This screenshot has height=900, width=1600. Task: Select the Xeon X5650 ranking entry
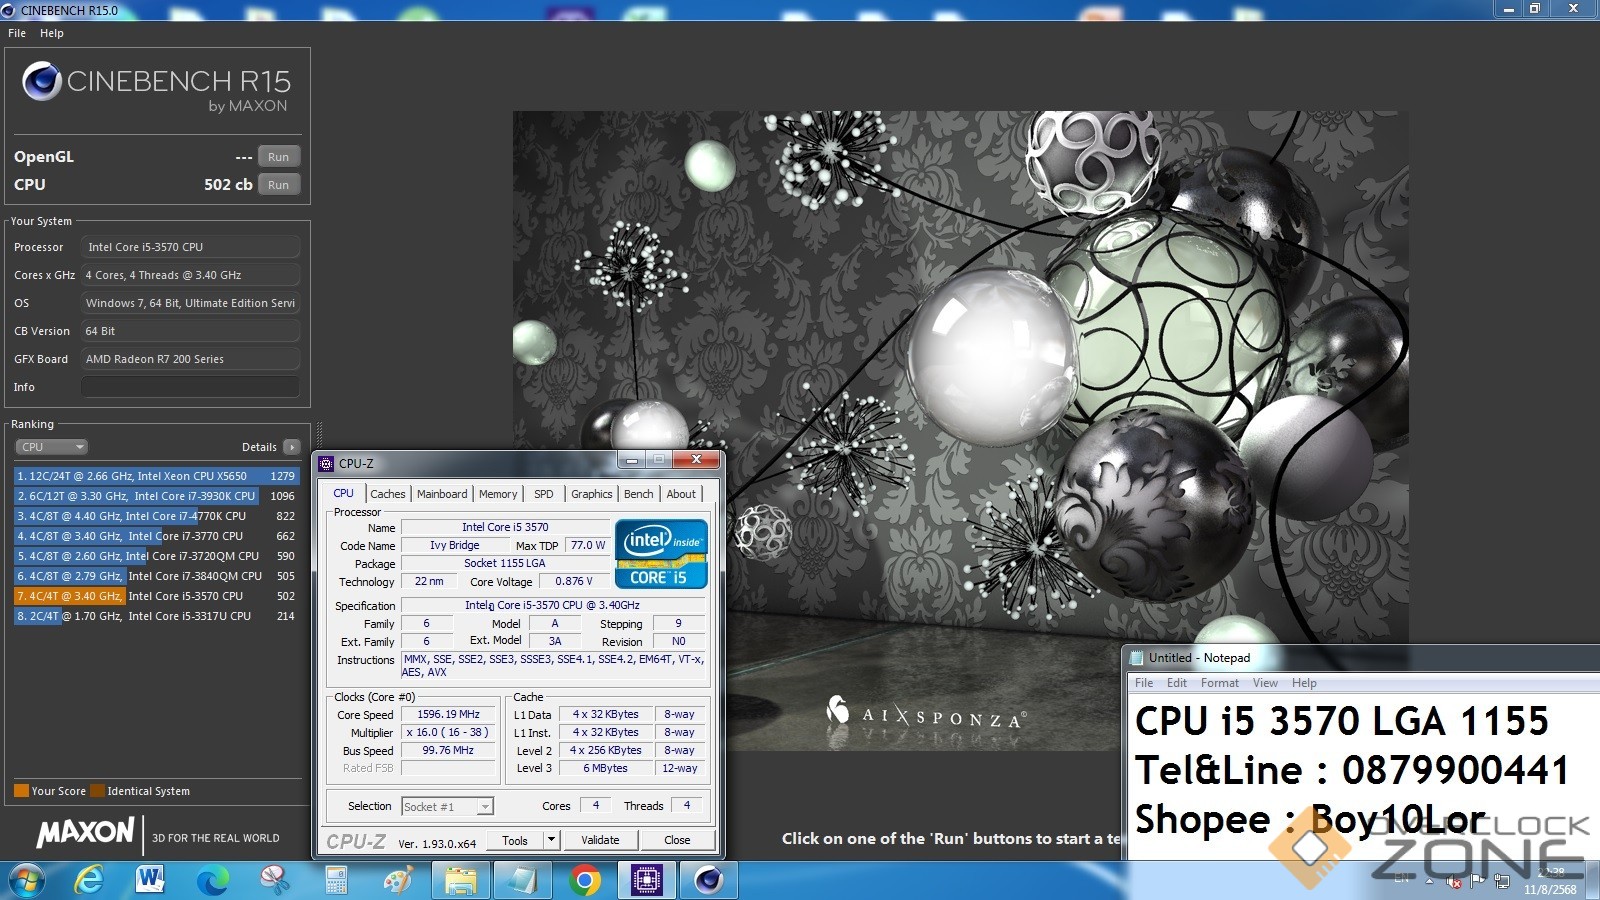156,476
